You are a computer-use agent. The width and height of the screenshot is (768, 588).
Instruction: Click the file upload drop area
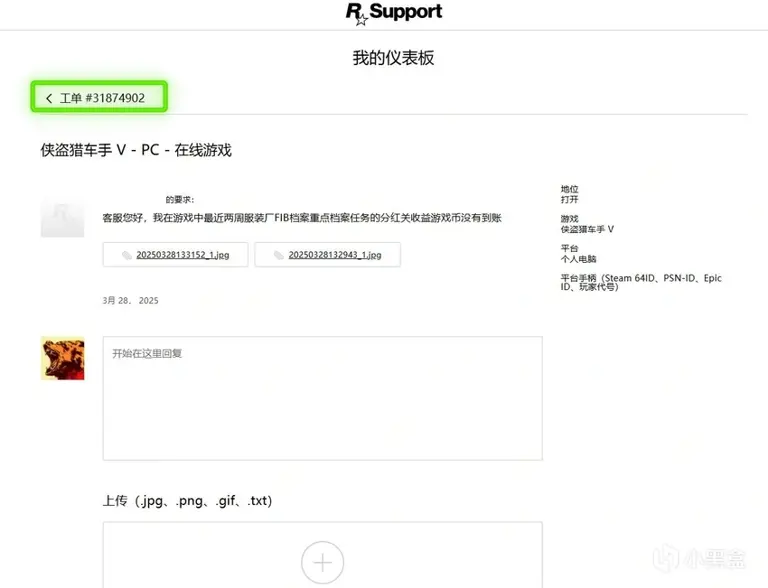click(x=323, y=555)
